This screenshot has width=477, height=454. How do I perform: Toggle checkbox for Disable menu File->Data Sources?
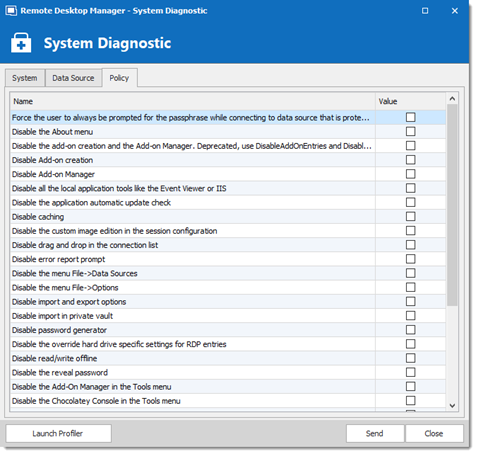pyautogui.click(x=411, y=273)
